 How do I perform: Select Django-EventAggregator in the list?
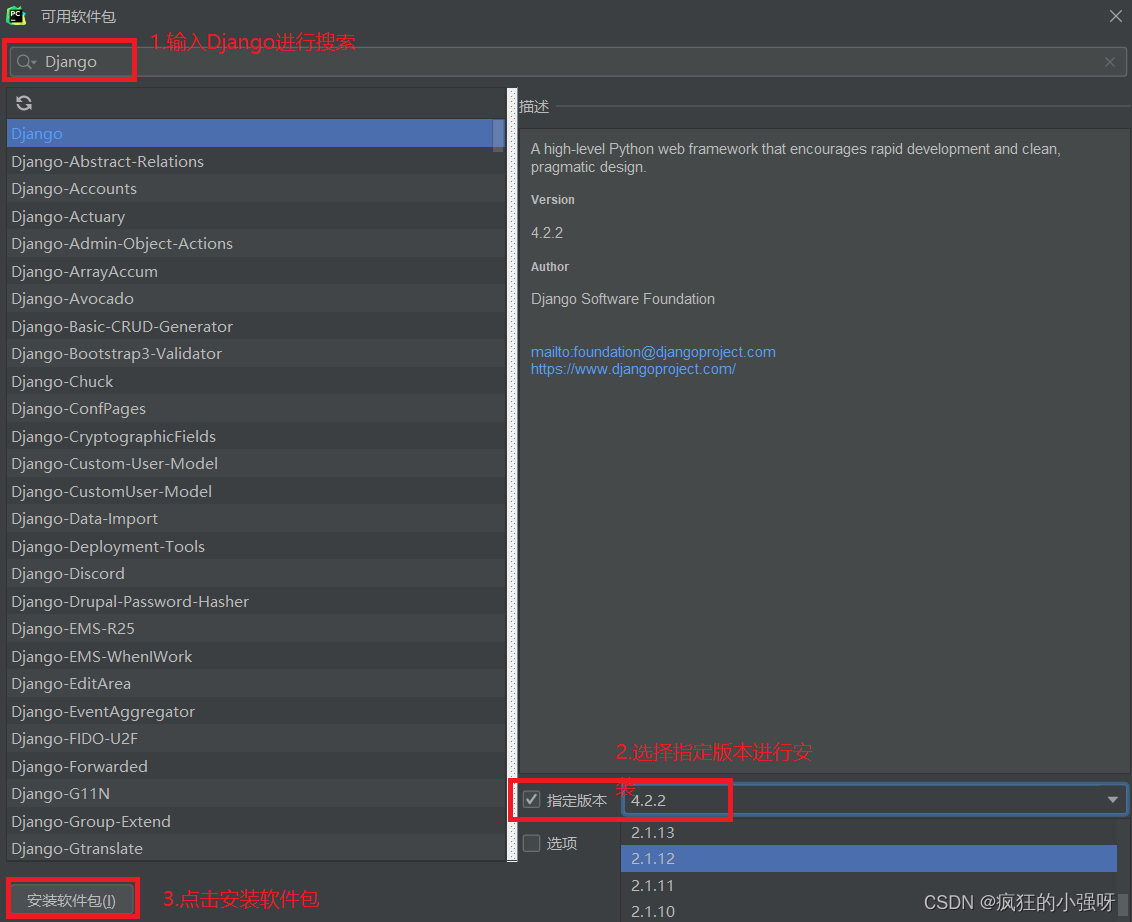coord(256,711)
